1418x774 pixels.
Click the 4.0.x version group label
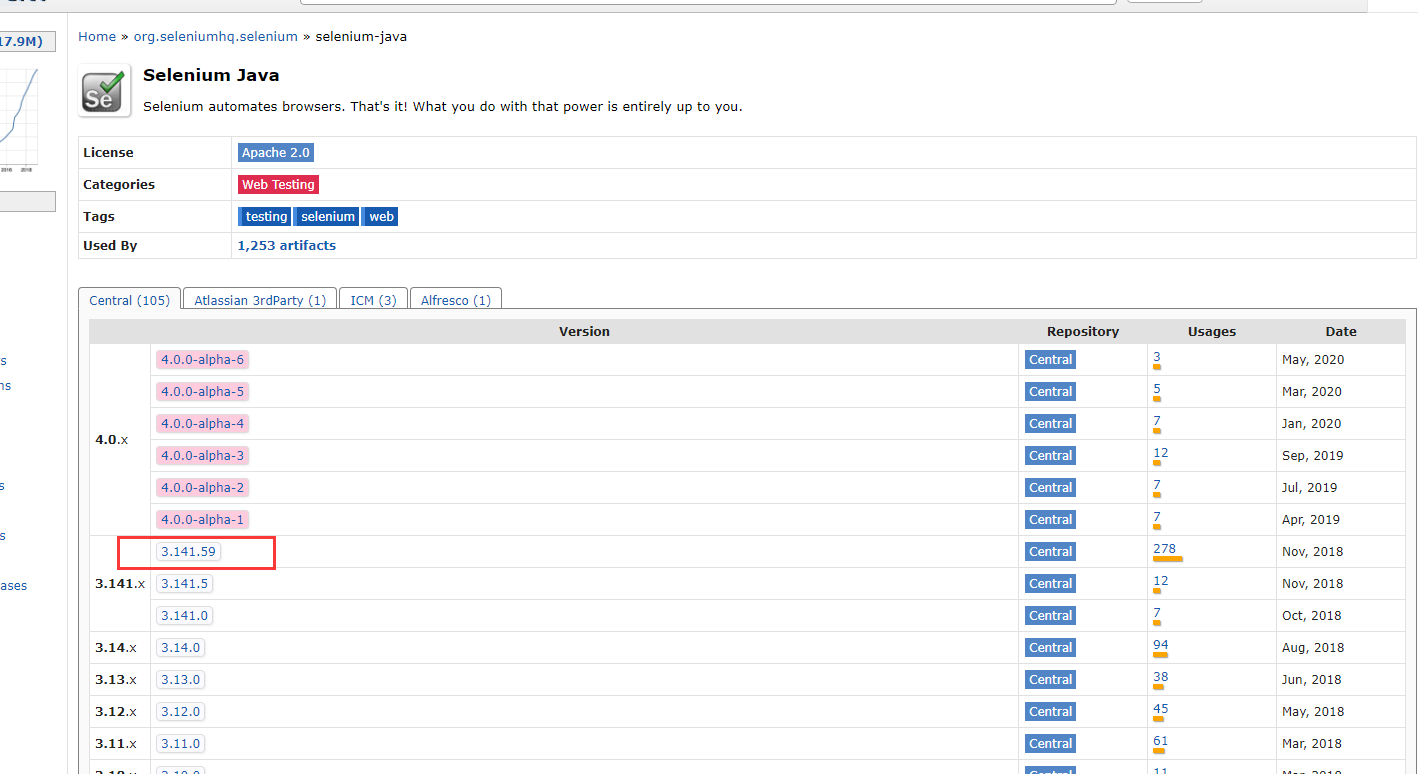111,440
